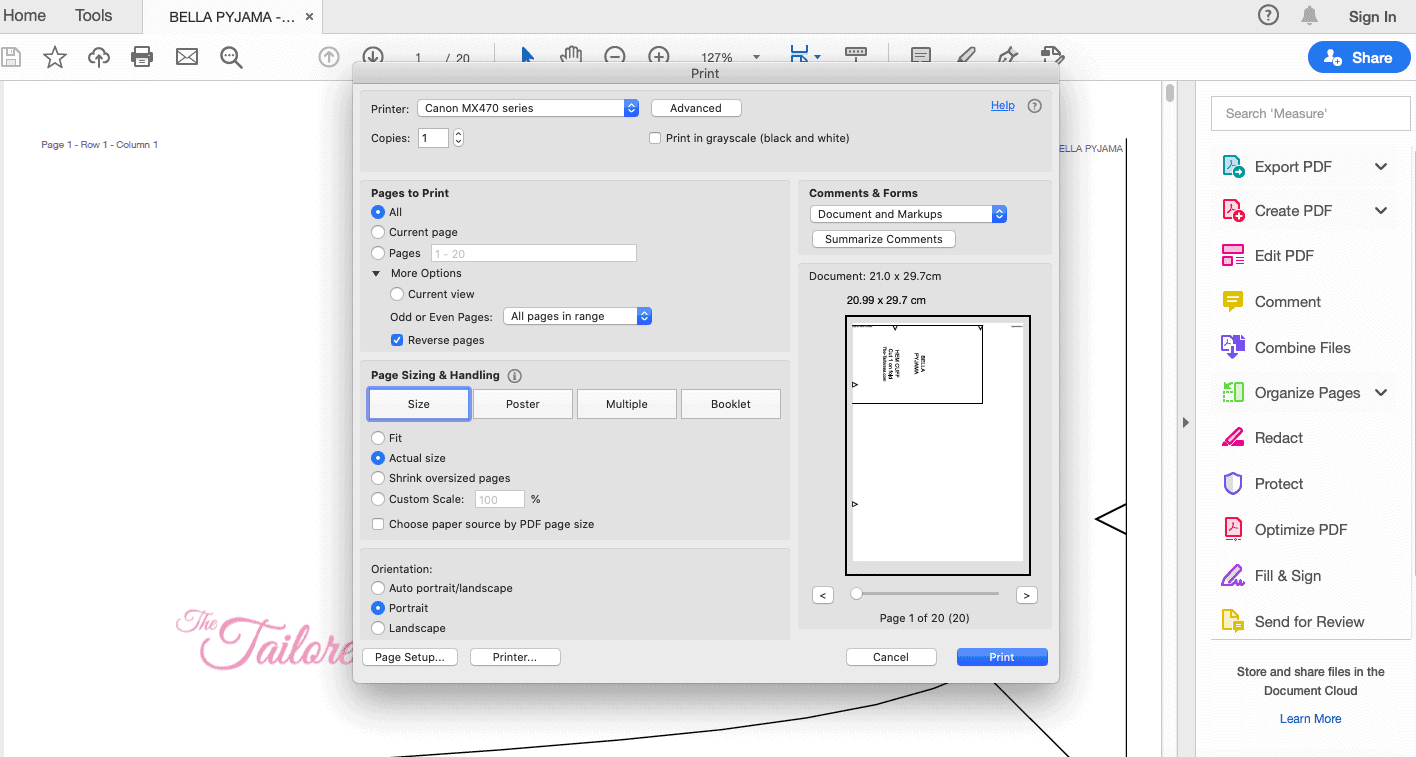Open the zoom percentage dropdown arrow
Viewport: 1416px width, 757px height.
tap(756, 58)
